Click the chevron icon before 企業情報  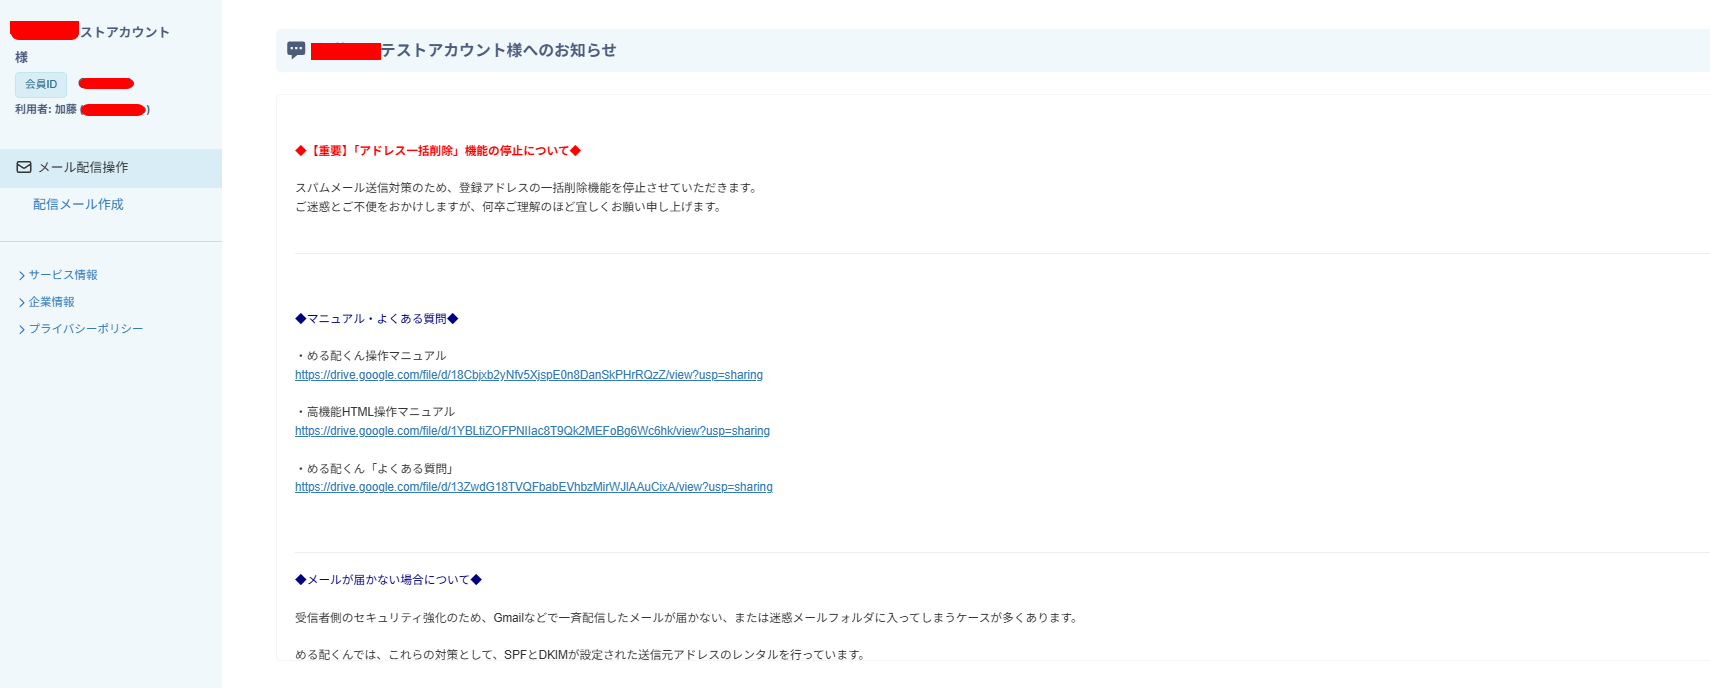(21, 302)
